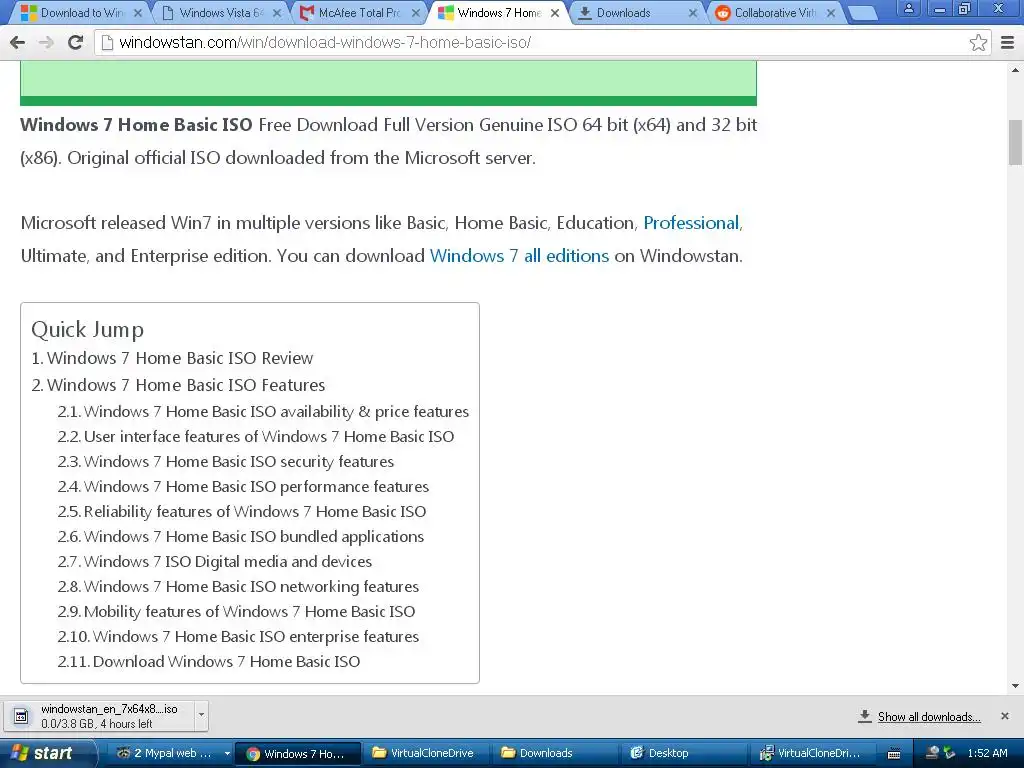Click the user profile icon in title bar
1024x768 pixels.
(908, 8)
